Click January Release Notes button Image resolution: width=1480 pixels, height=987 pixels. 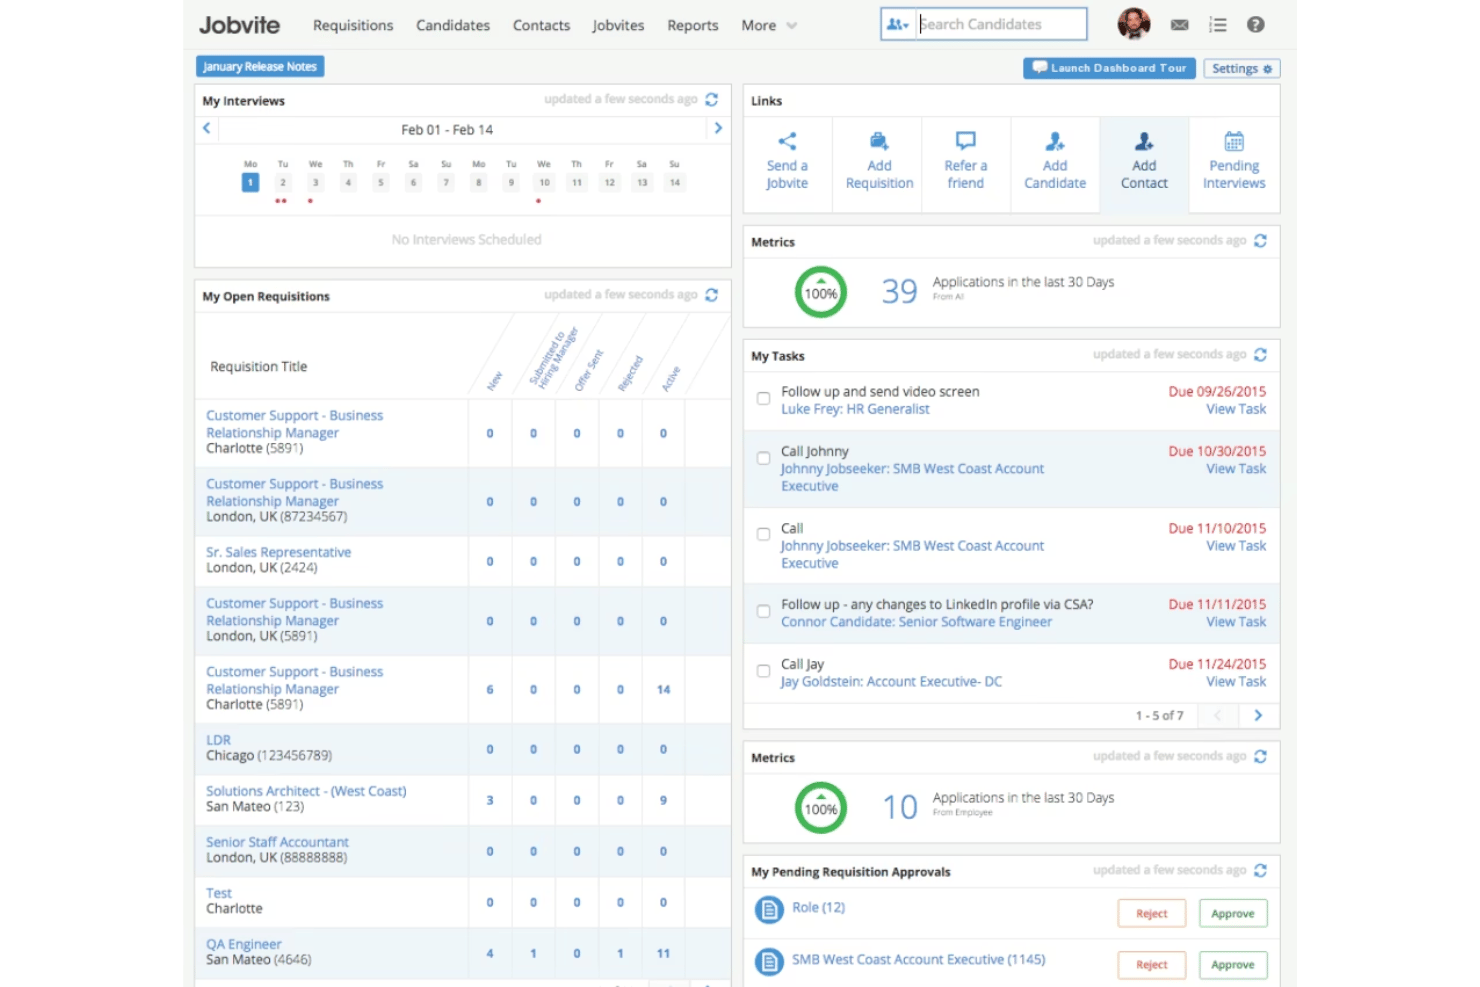click(260, 67)
